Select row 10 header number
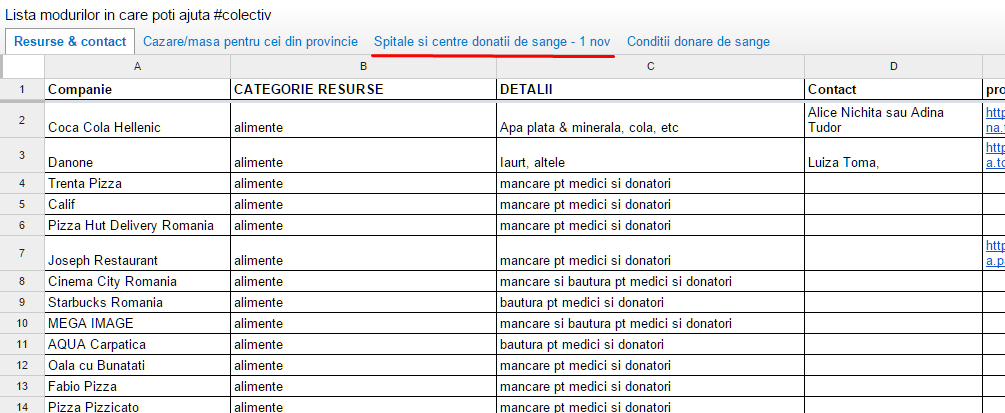Viewport: 1005px width, 413px height. point(22,323)
